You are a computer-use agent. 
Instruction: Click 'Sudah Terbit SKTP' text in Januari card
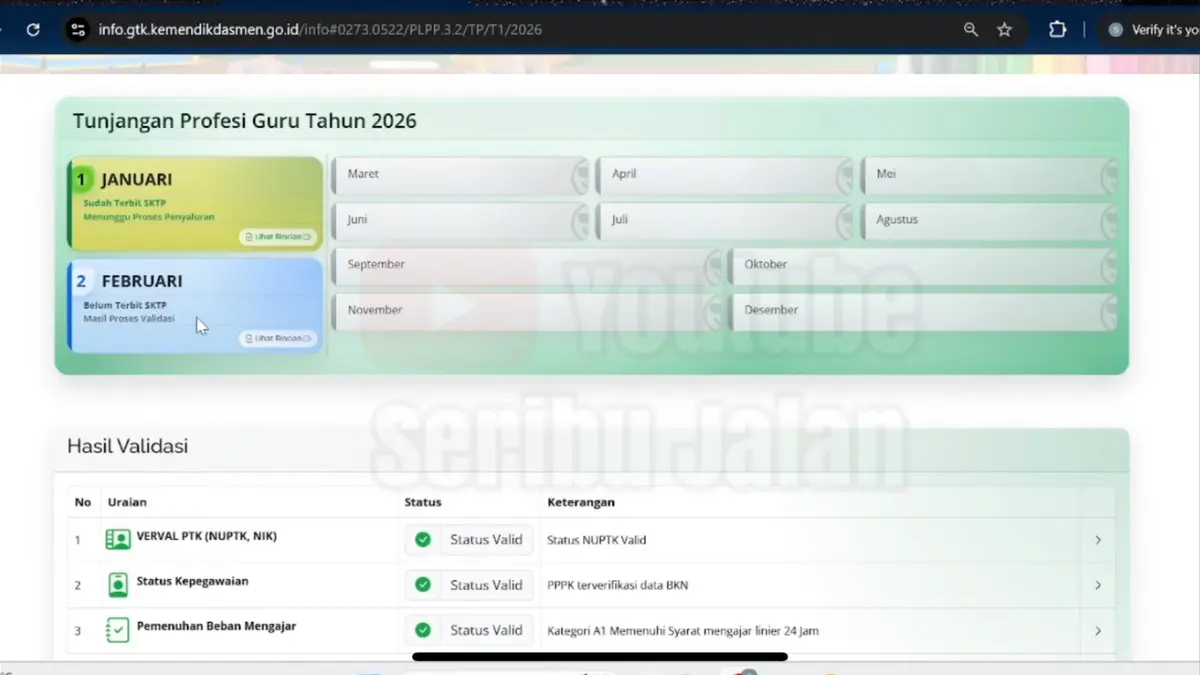coord(125,203)
